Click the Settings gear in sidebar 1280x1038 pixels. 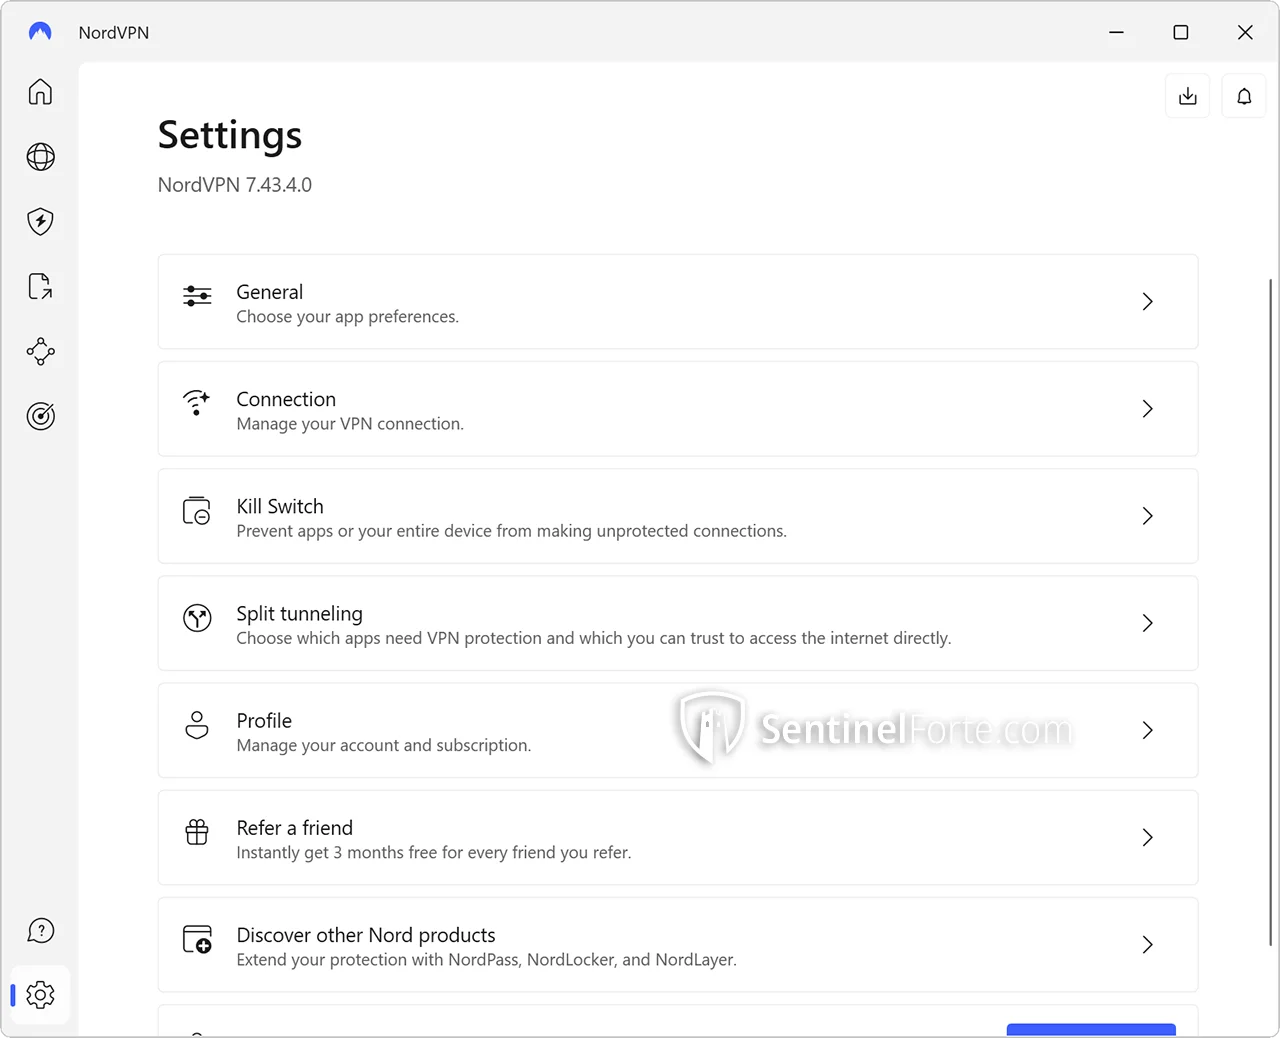coord(40,995)
